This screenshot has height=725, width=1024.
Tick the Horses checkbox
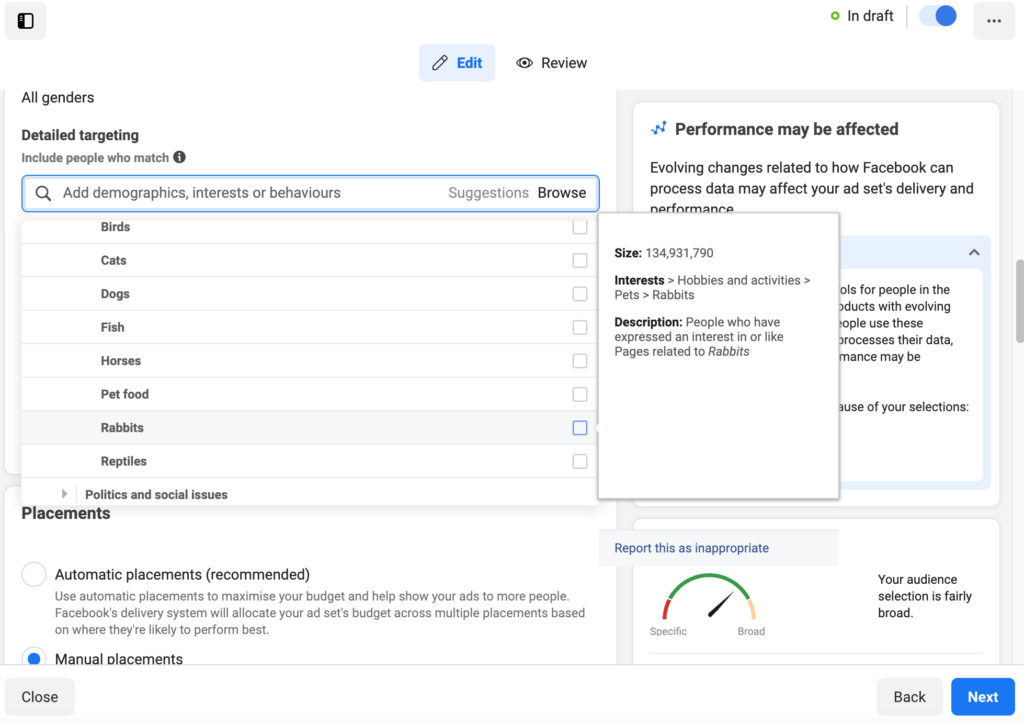click(580, 361)
